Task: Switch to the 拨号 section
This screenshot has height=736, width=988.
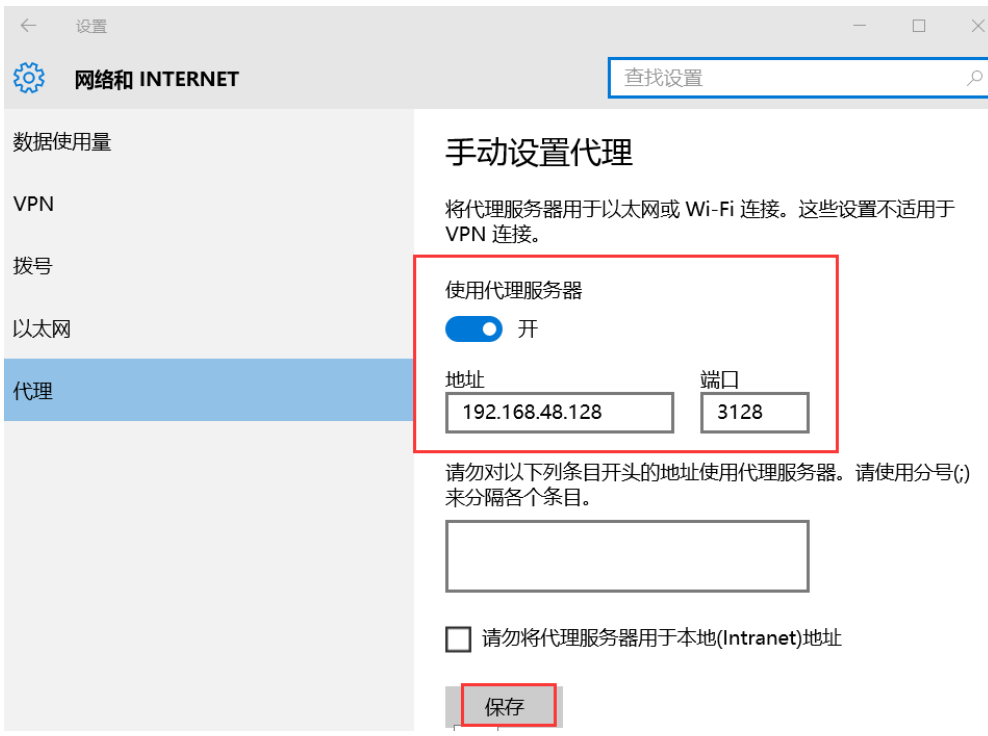Action: [32, 266]
